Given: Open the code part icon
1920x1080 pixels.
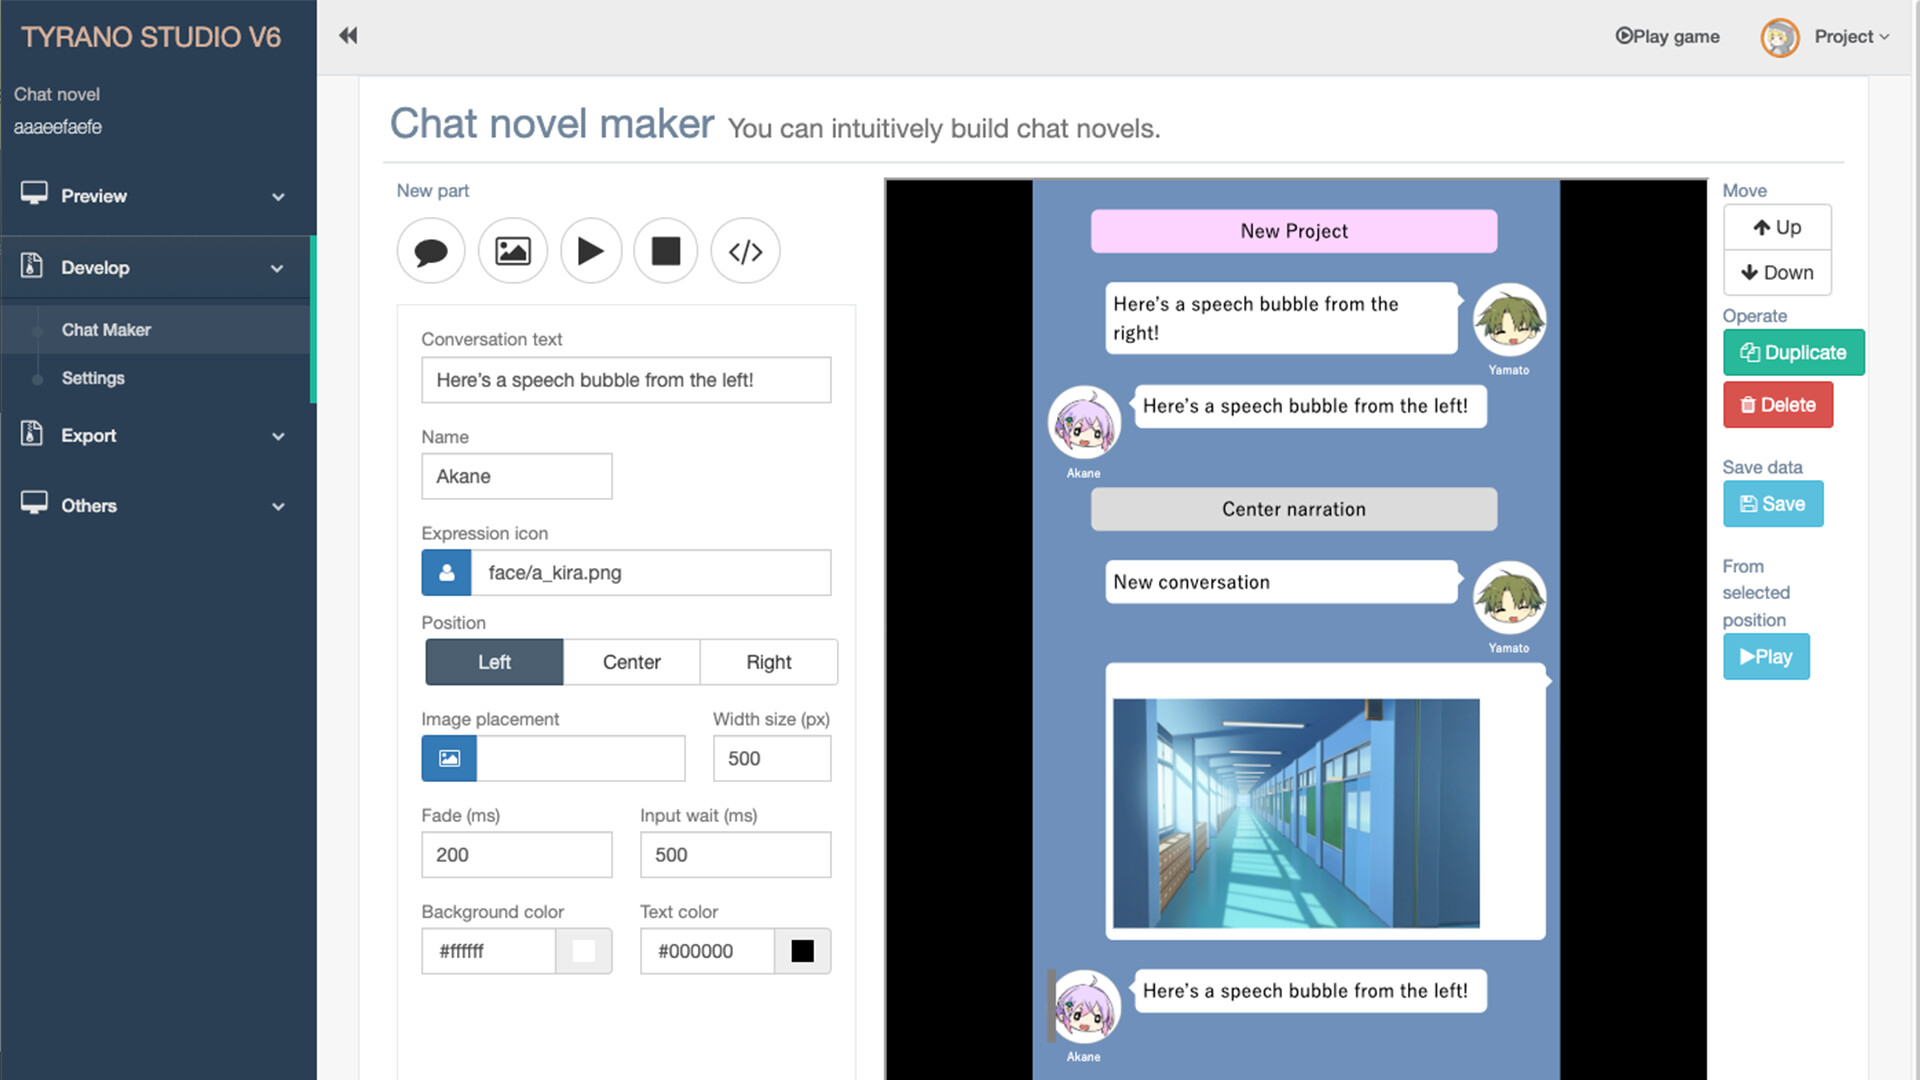Looking at the screenshot, I should [x=745, y=251].
